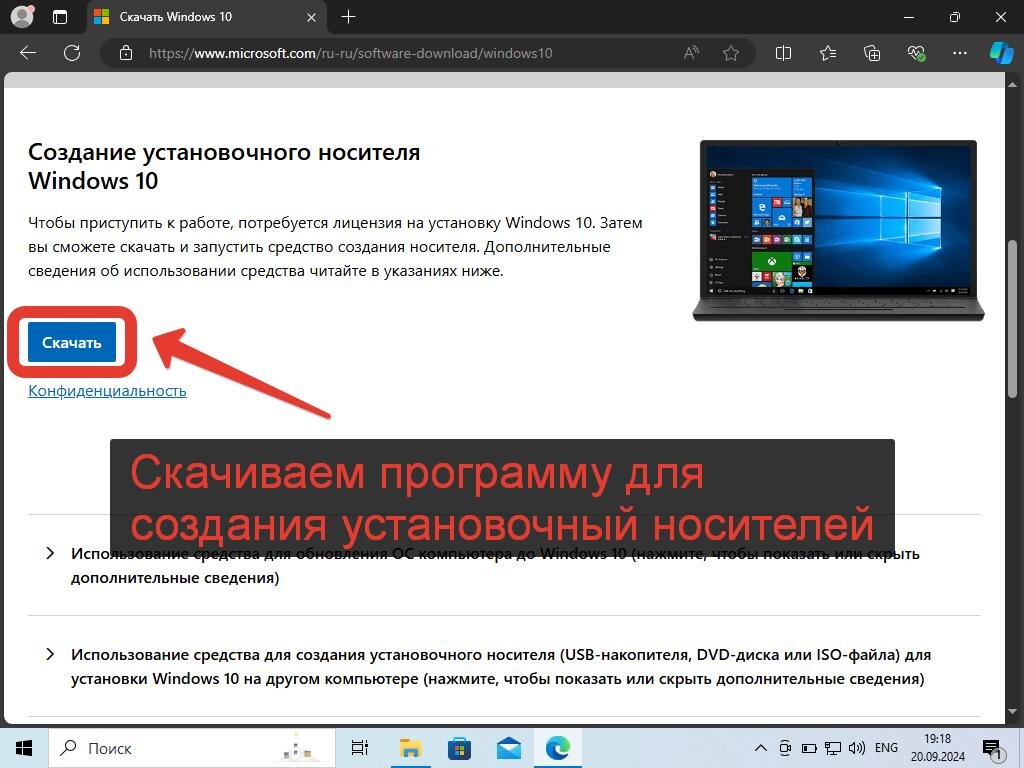Refresh the Microsoft download page
This screenshot has width=1024, height=768.
pos(72,53)
